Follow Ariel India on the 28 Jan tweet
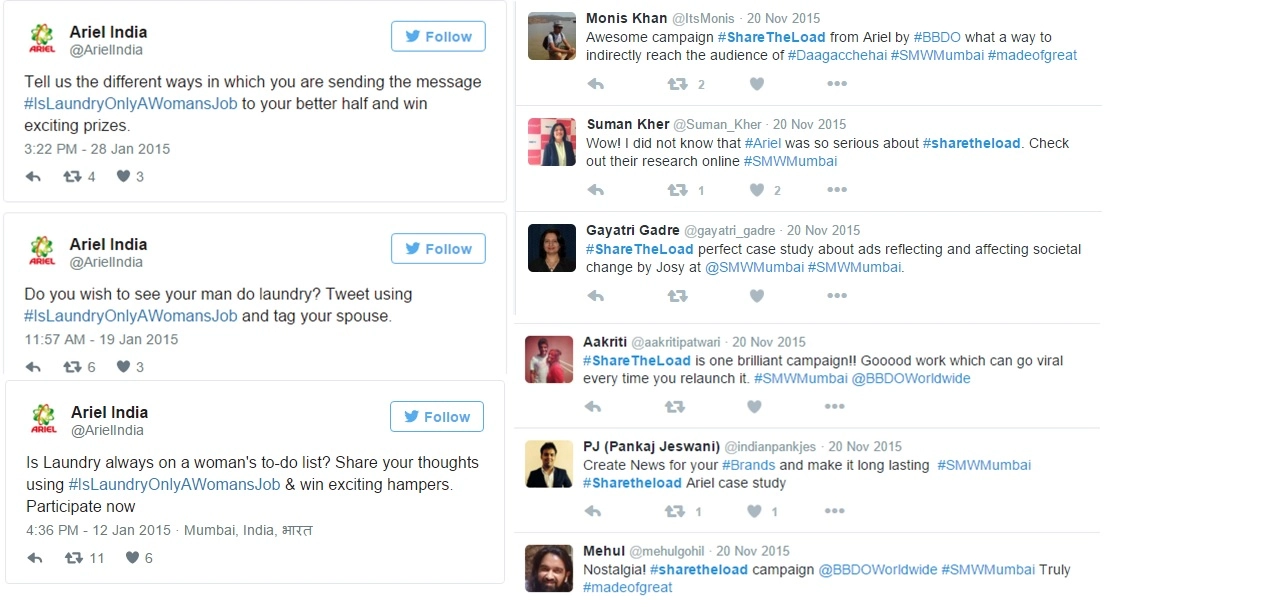This screenshot has height=607, width=1280. pyautogui.click(x=438, y=37)
